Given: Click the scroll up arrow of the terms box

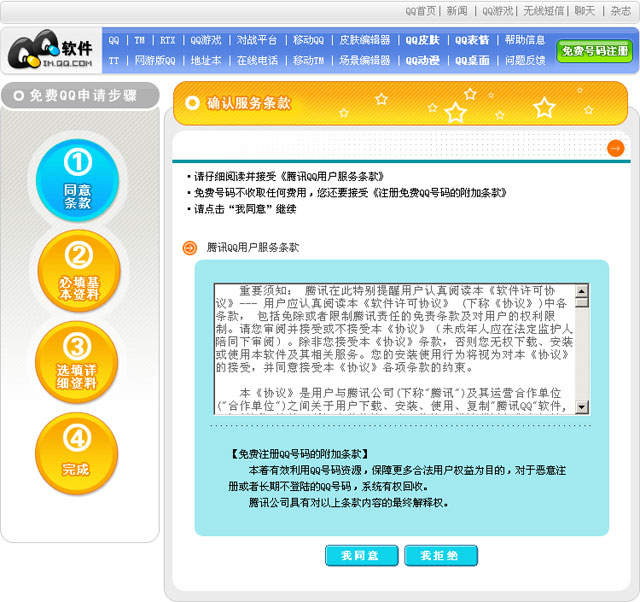Looking at the screenshot, I should pos(582,291).
